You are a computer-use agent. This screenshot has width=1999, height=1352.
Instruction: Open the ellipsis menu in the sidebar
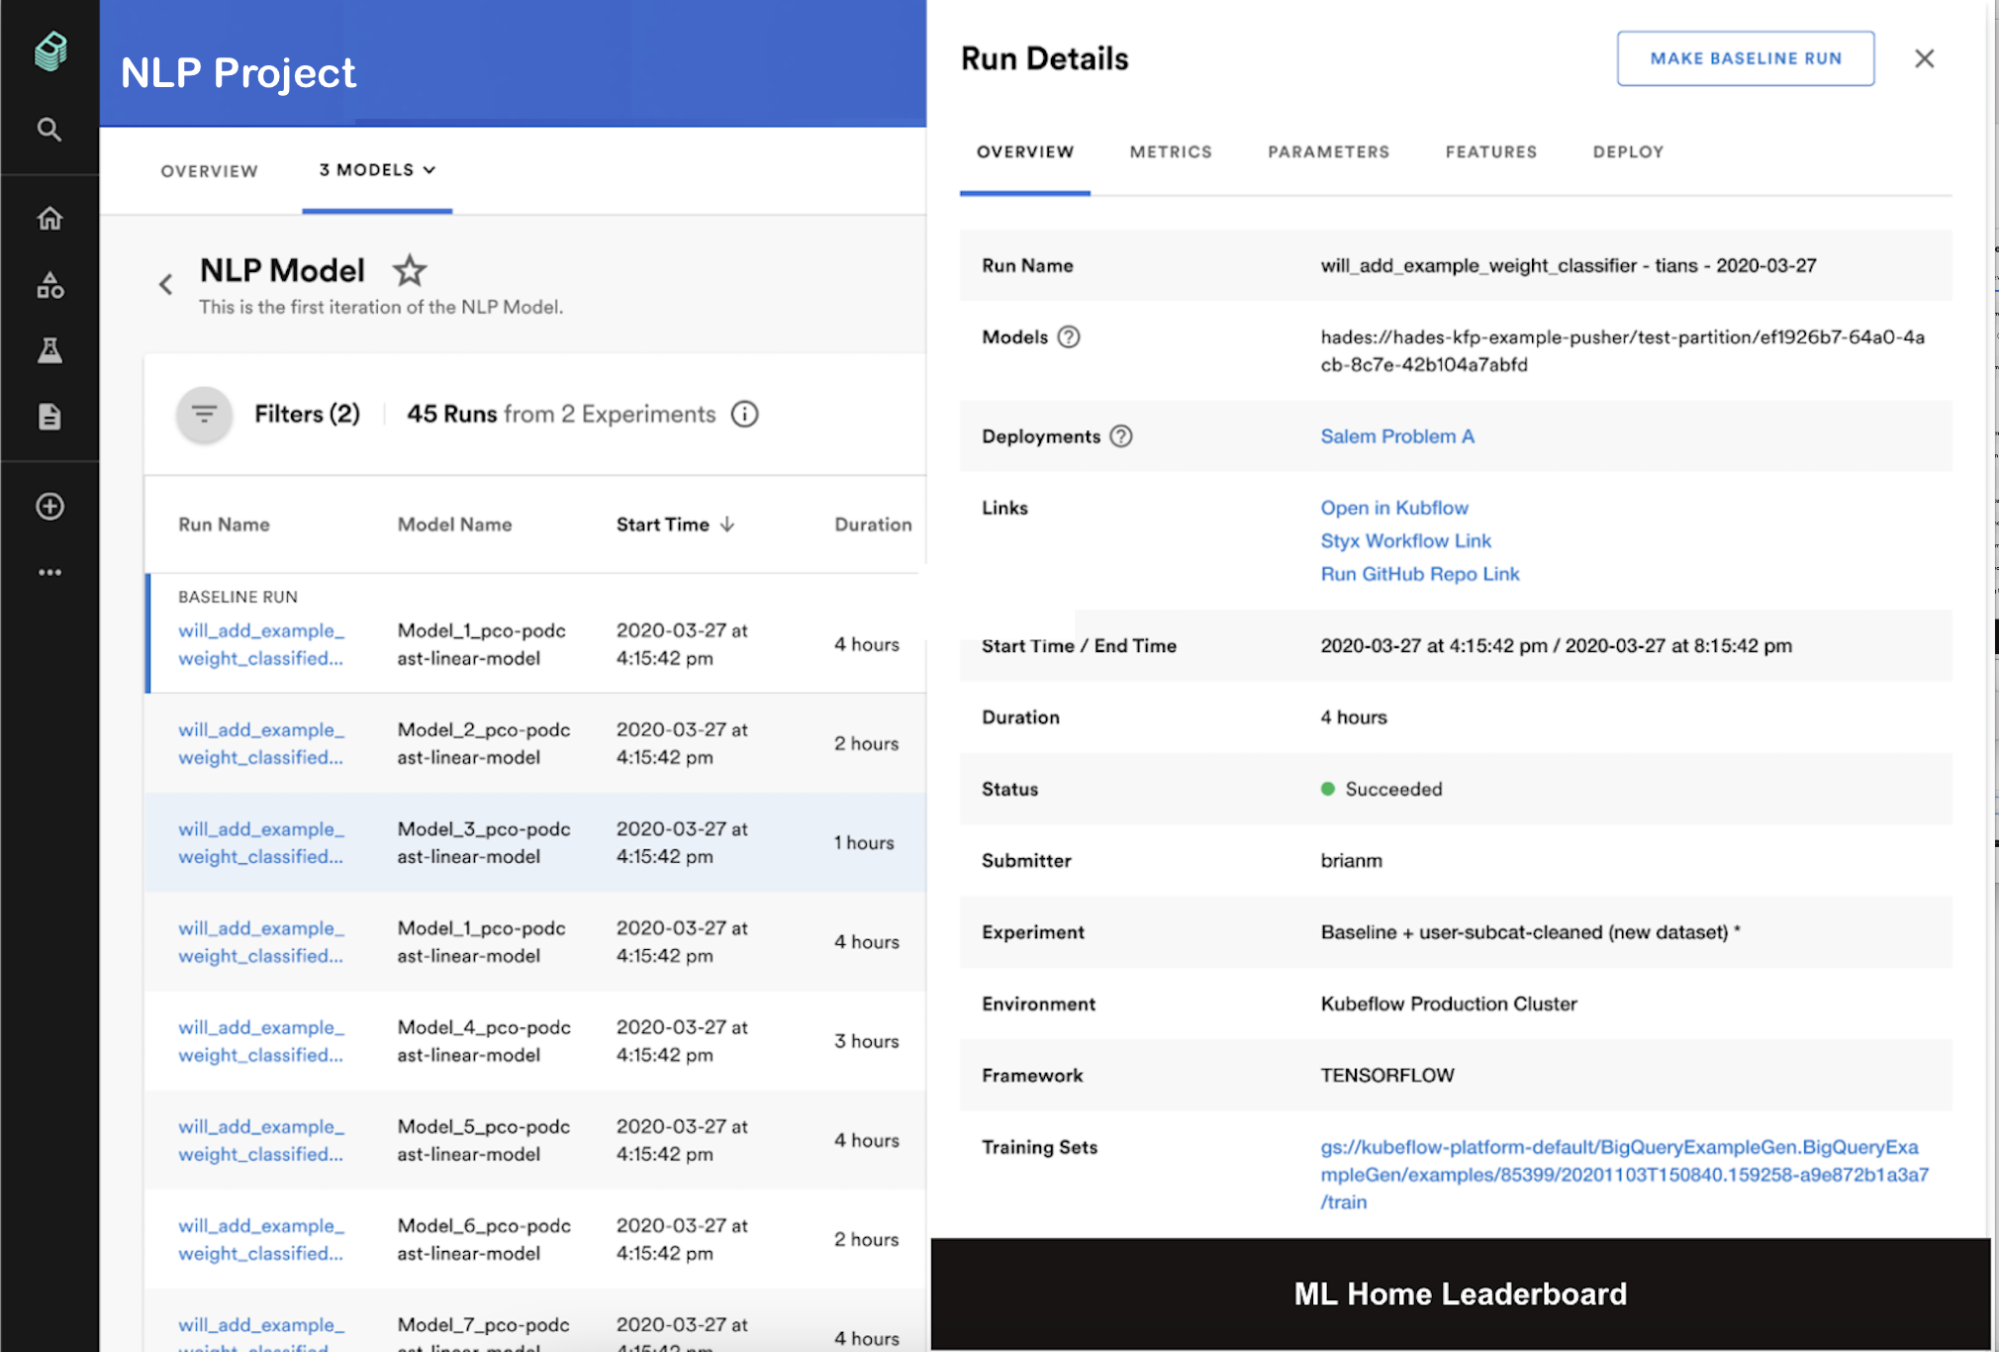(x=49, y=571)
